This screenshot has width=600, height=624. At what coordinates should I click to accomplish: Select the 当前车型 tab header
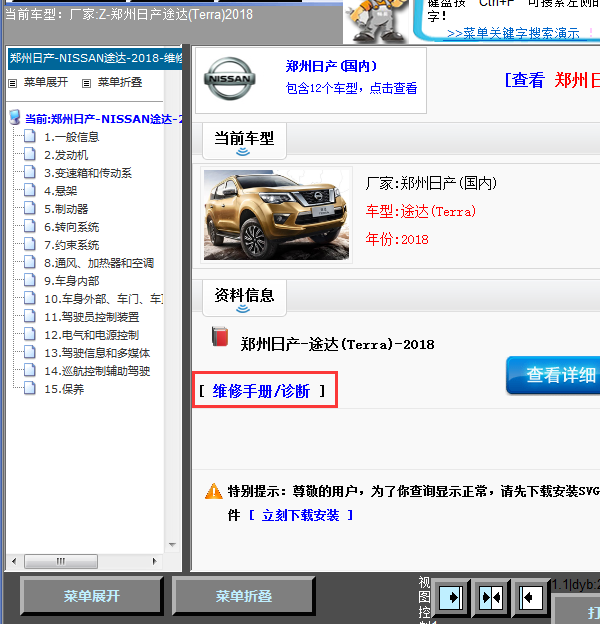point(244,141)
